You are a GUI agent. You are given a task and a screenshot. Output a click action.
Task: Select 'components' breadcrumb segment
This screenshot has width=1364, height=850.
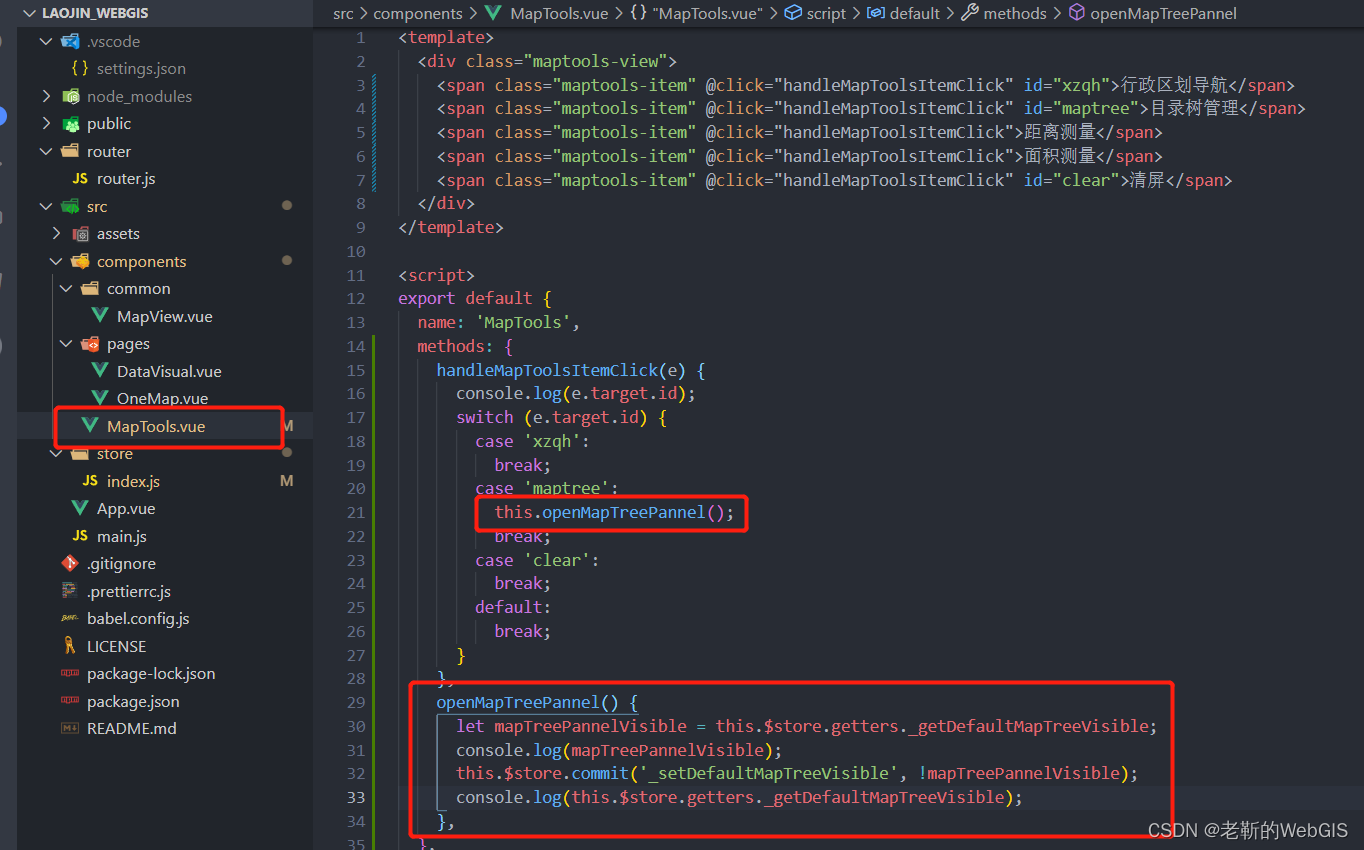click(418, 13)
